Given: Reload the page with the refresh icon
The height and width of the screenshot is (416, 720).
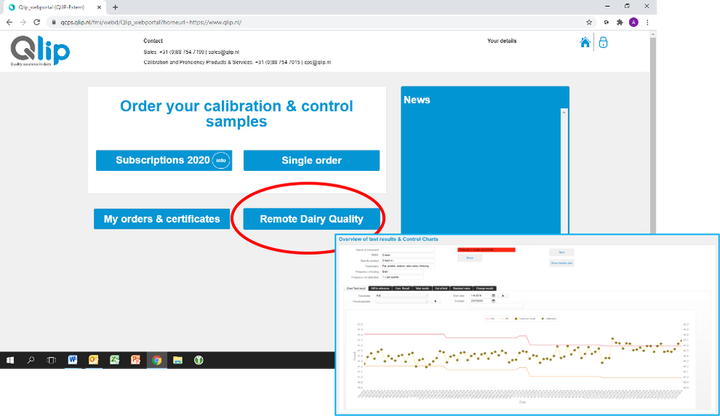Looking at the screenshot, I should click(x=37, y=22).
